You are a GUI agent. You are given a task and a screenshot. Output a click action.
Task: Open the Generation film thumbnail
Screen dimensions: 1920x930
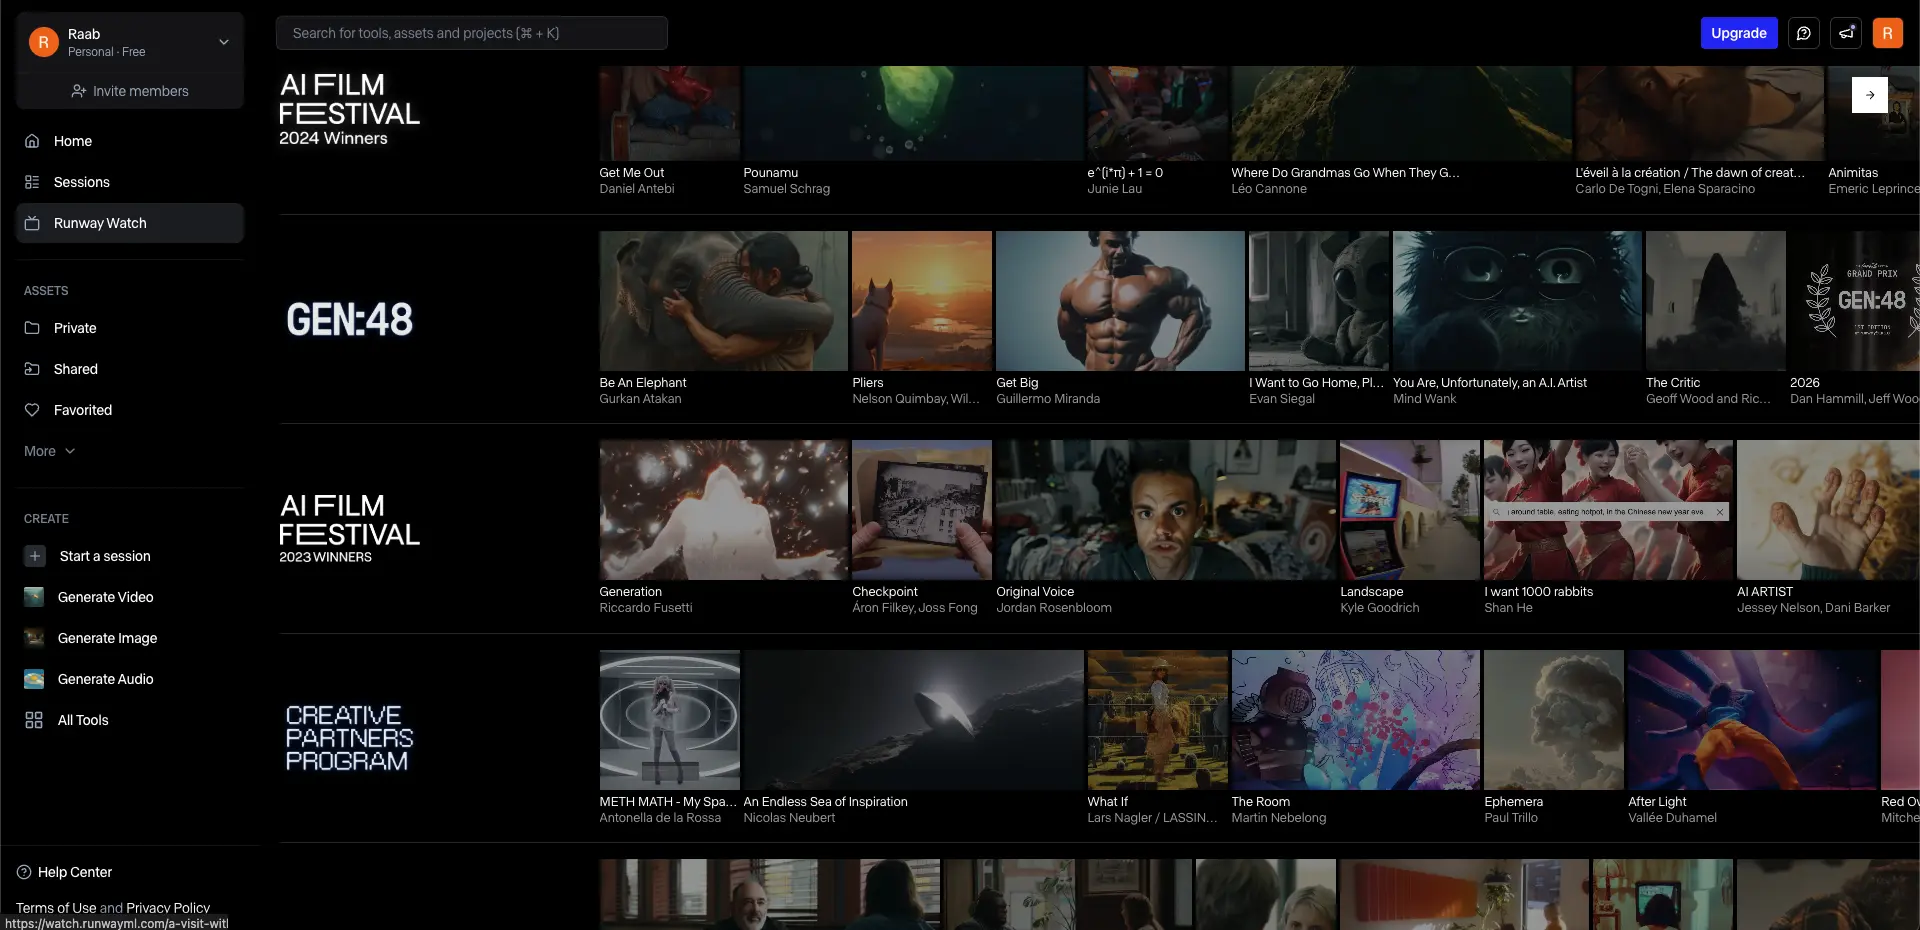point(723,510)
